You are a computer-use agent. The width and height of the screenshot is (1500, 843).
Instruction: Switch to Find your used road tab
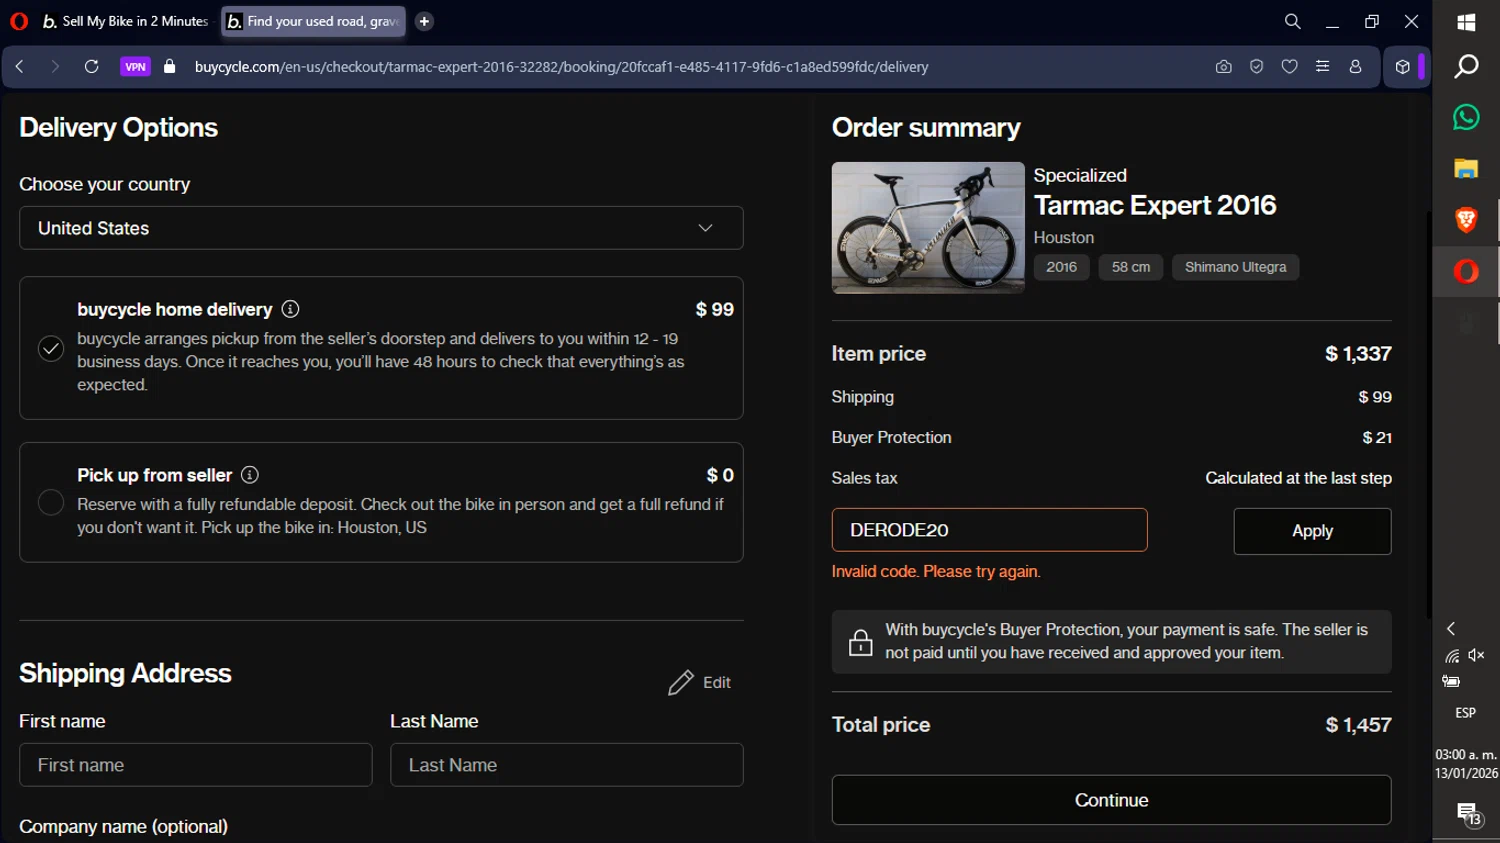click(x=314, y=21)
